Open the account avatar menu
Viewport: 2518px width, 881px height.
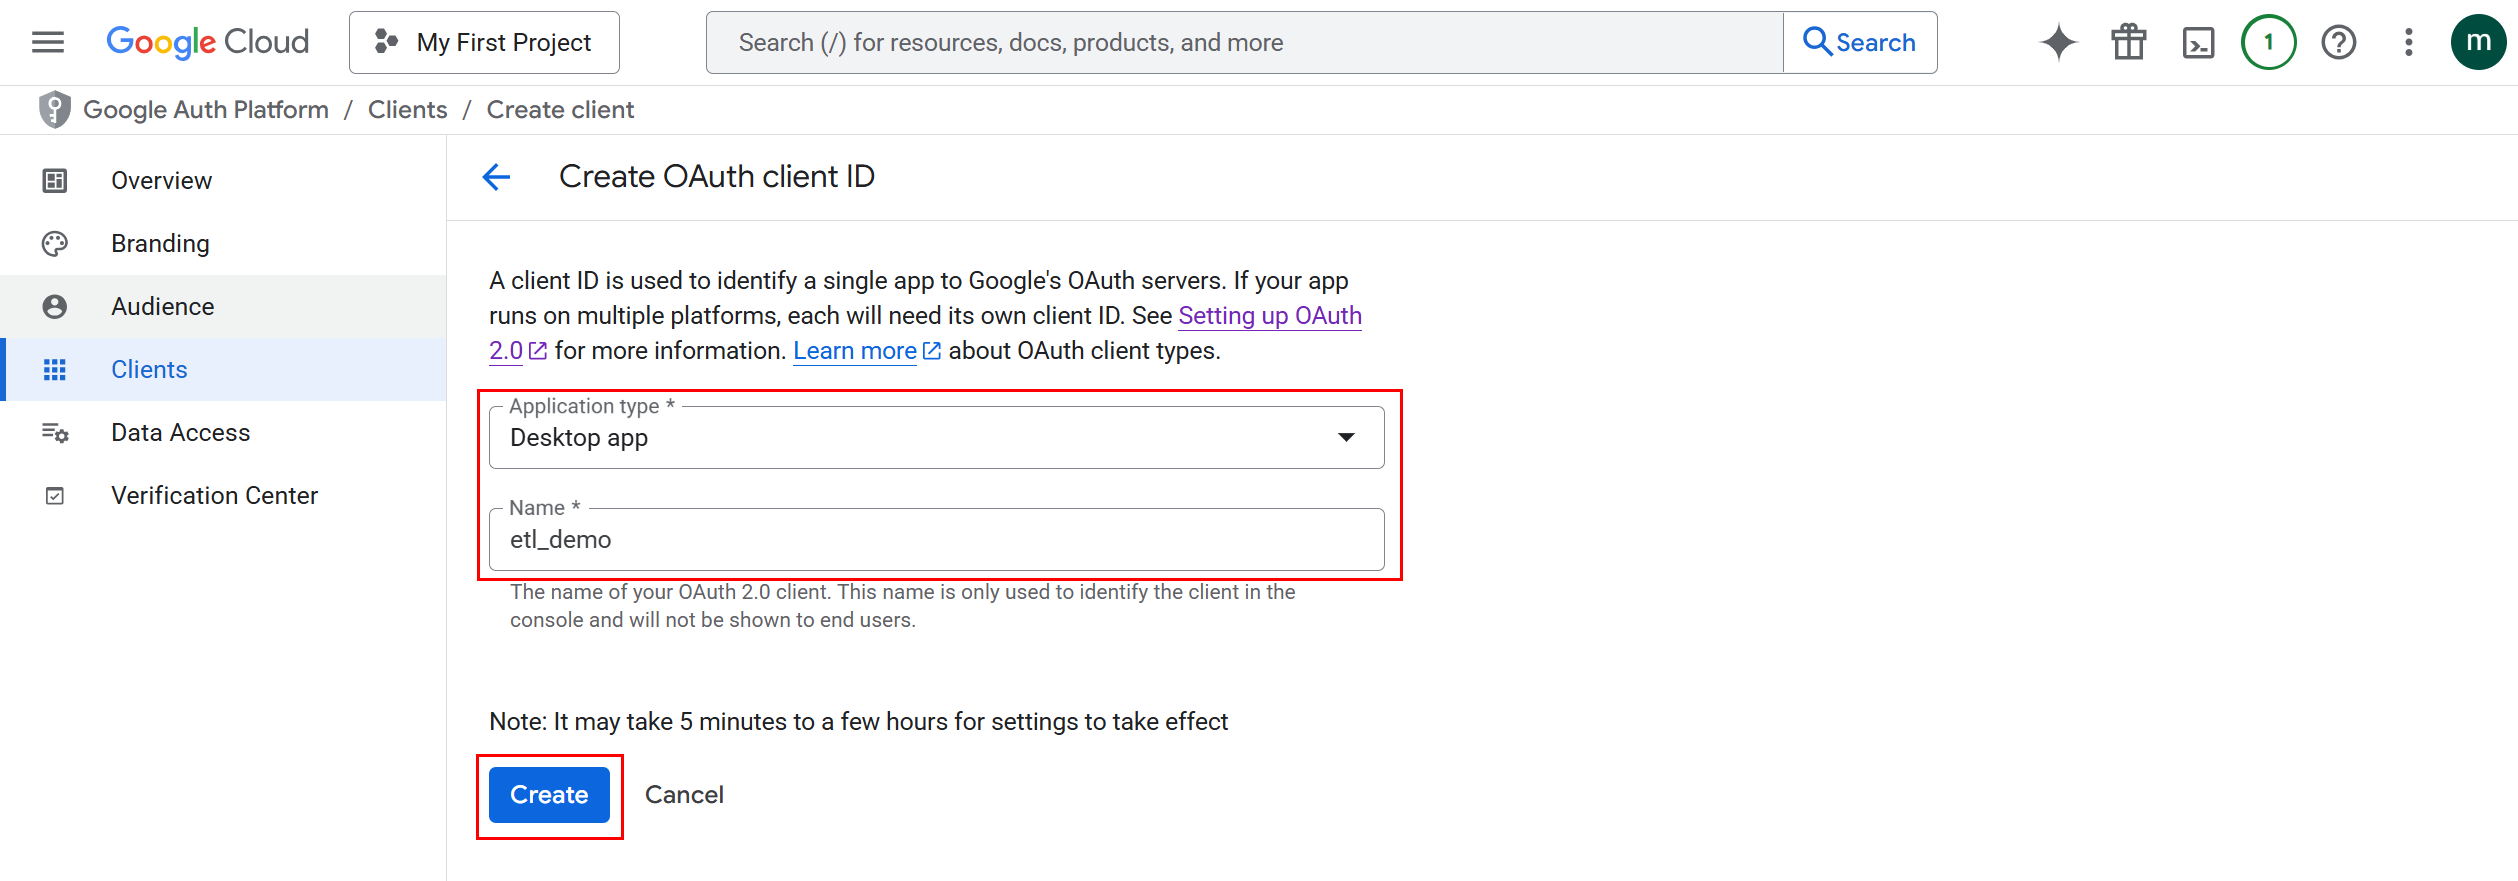coord(2478,42)
